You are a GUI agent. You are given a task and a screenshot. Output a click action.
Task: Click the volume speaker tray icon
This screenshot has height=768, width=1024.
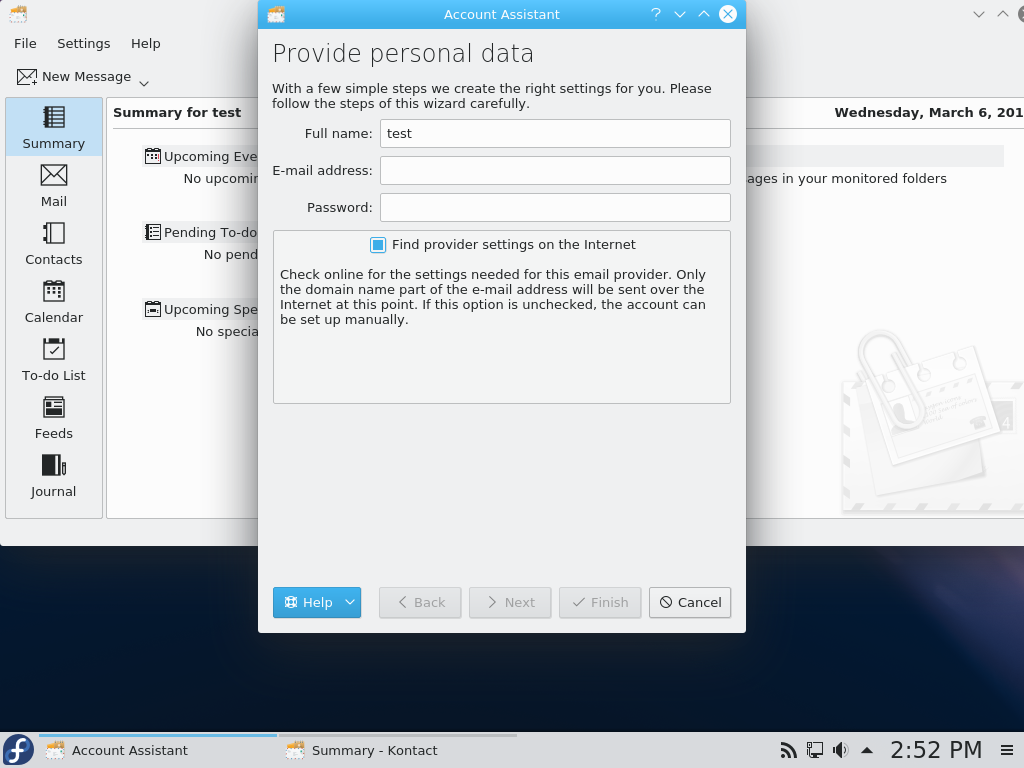click(840, 750)
